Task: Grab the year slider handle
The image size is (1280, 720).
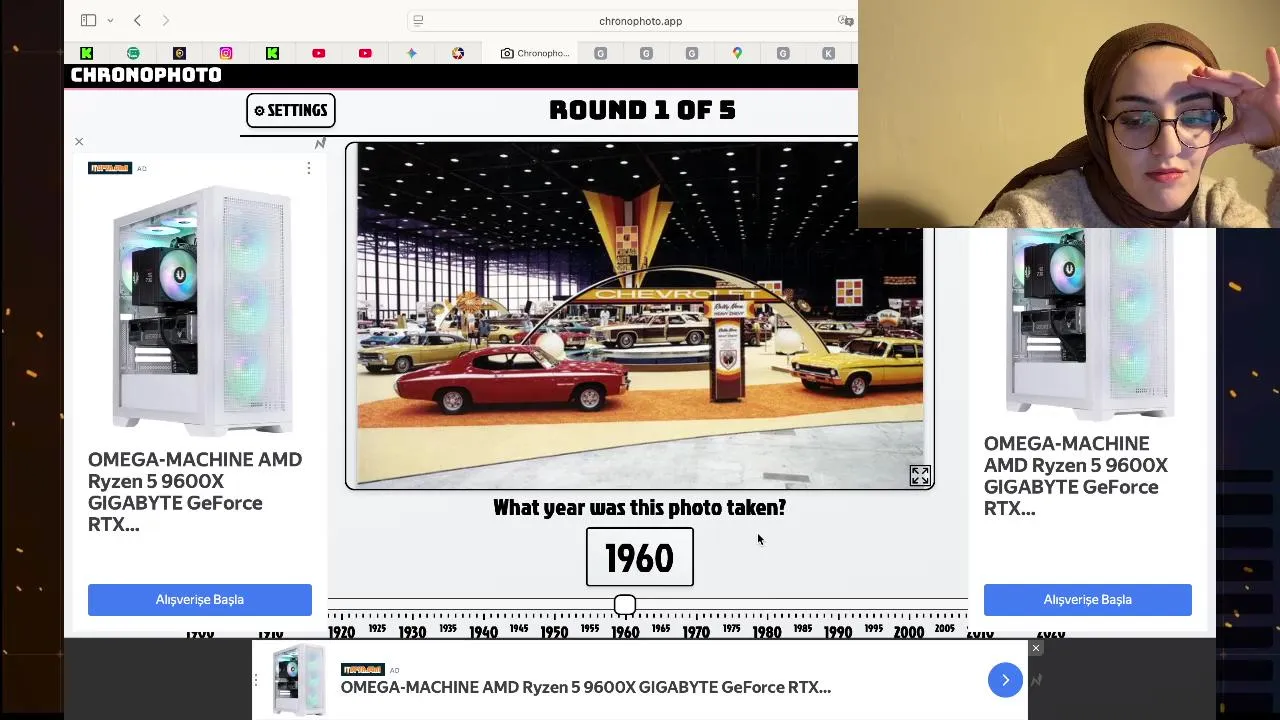Action: 625,604
